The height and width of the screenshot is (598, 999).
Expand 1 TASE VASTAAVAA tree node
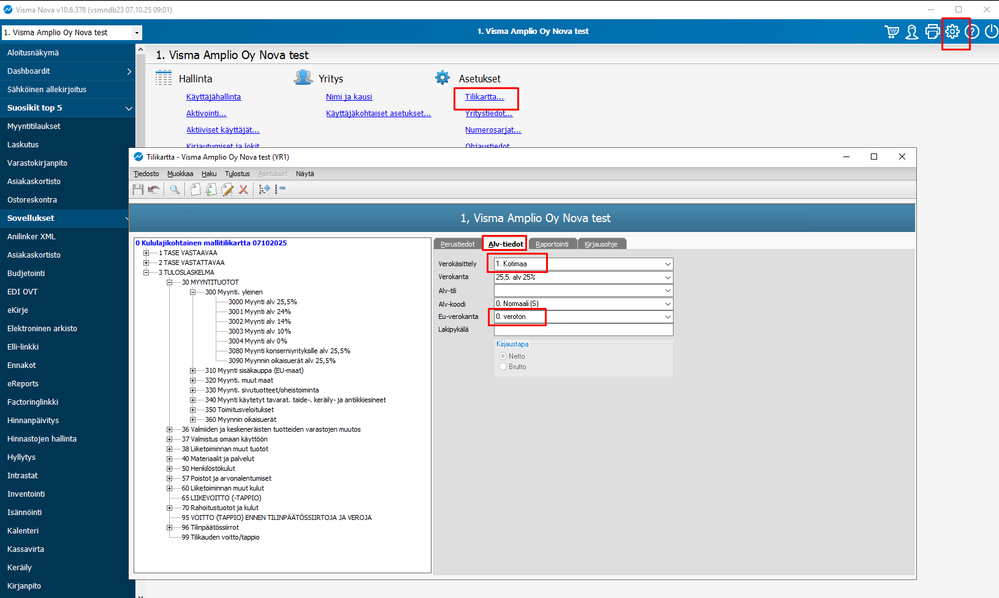[x=146, y=253]
